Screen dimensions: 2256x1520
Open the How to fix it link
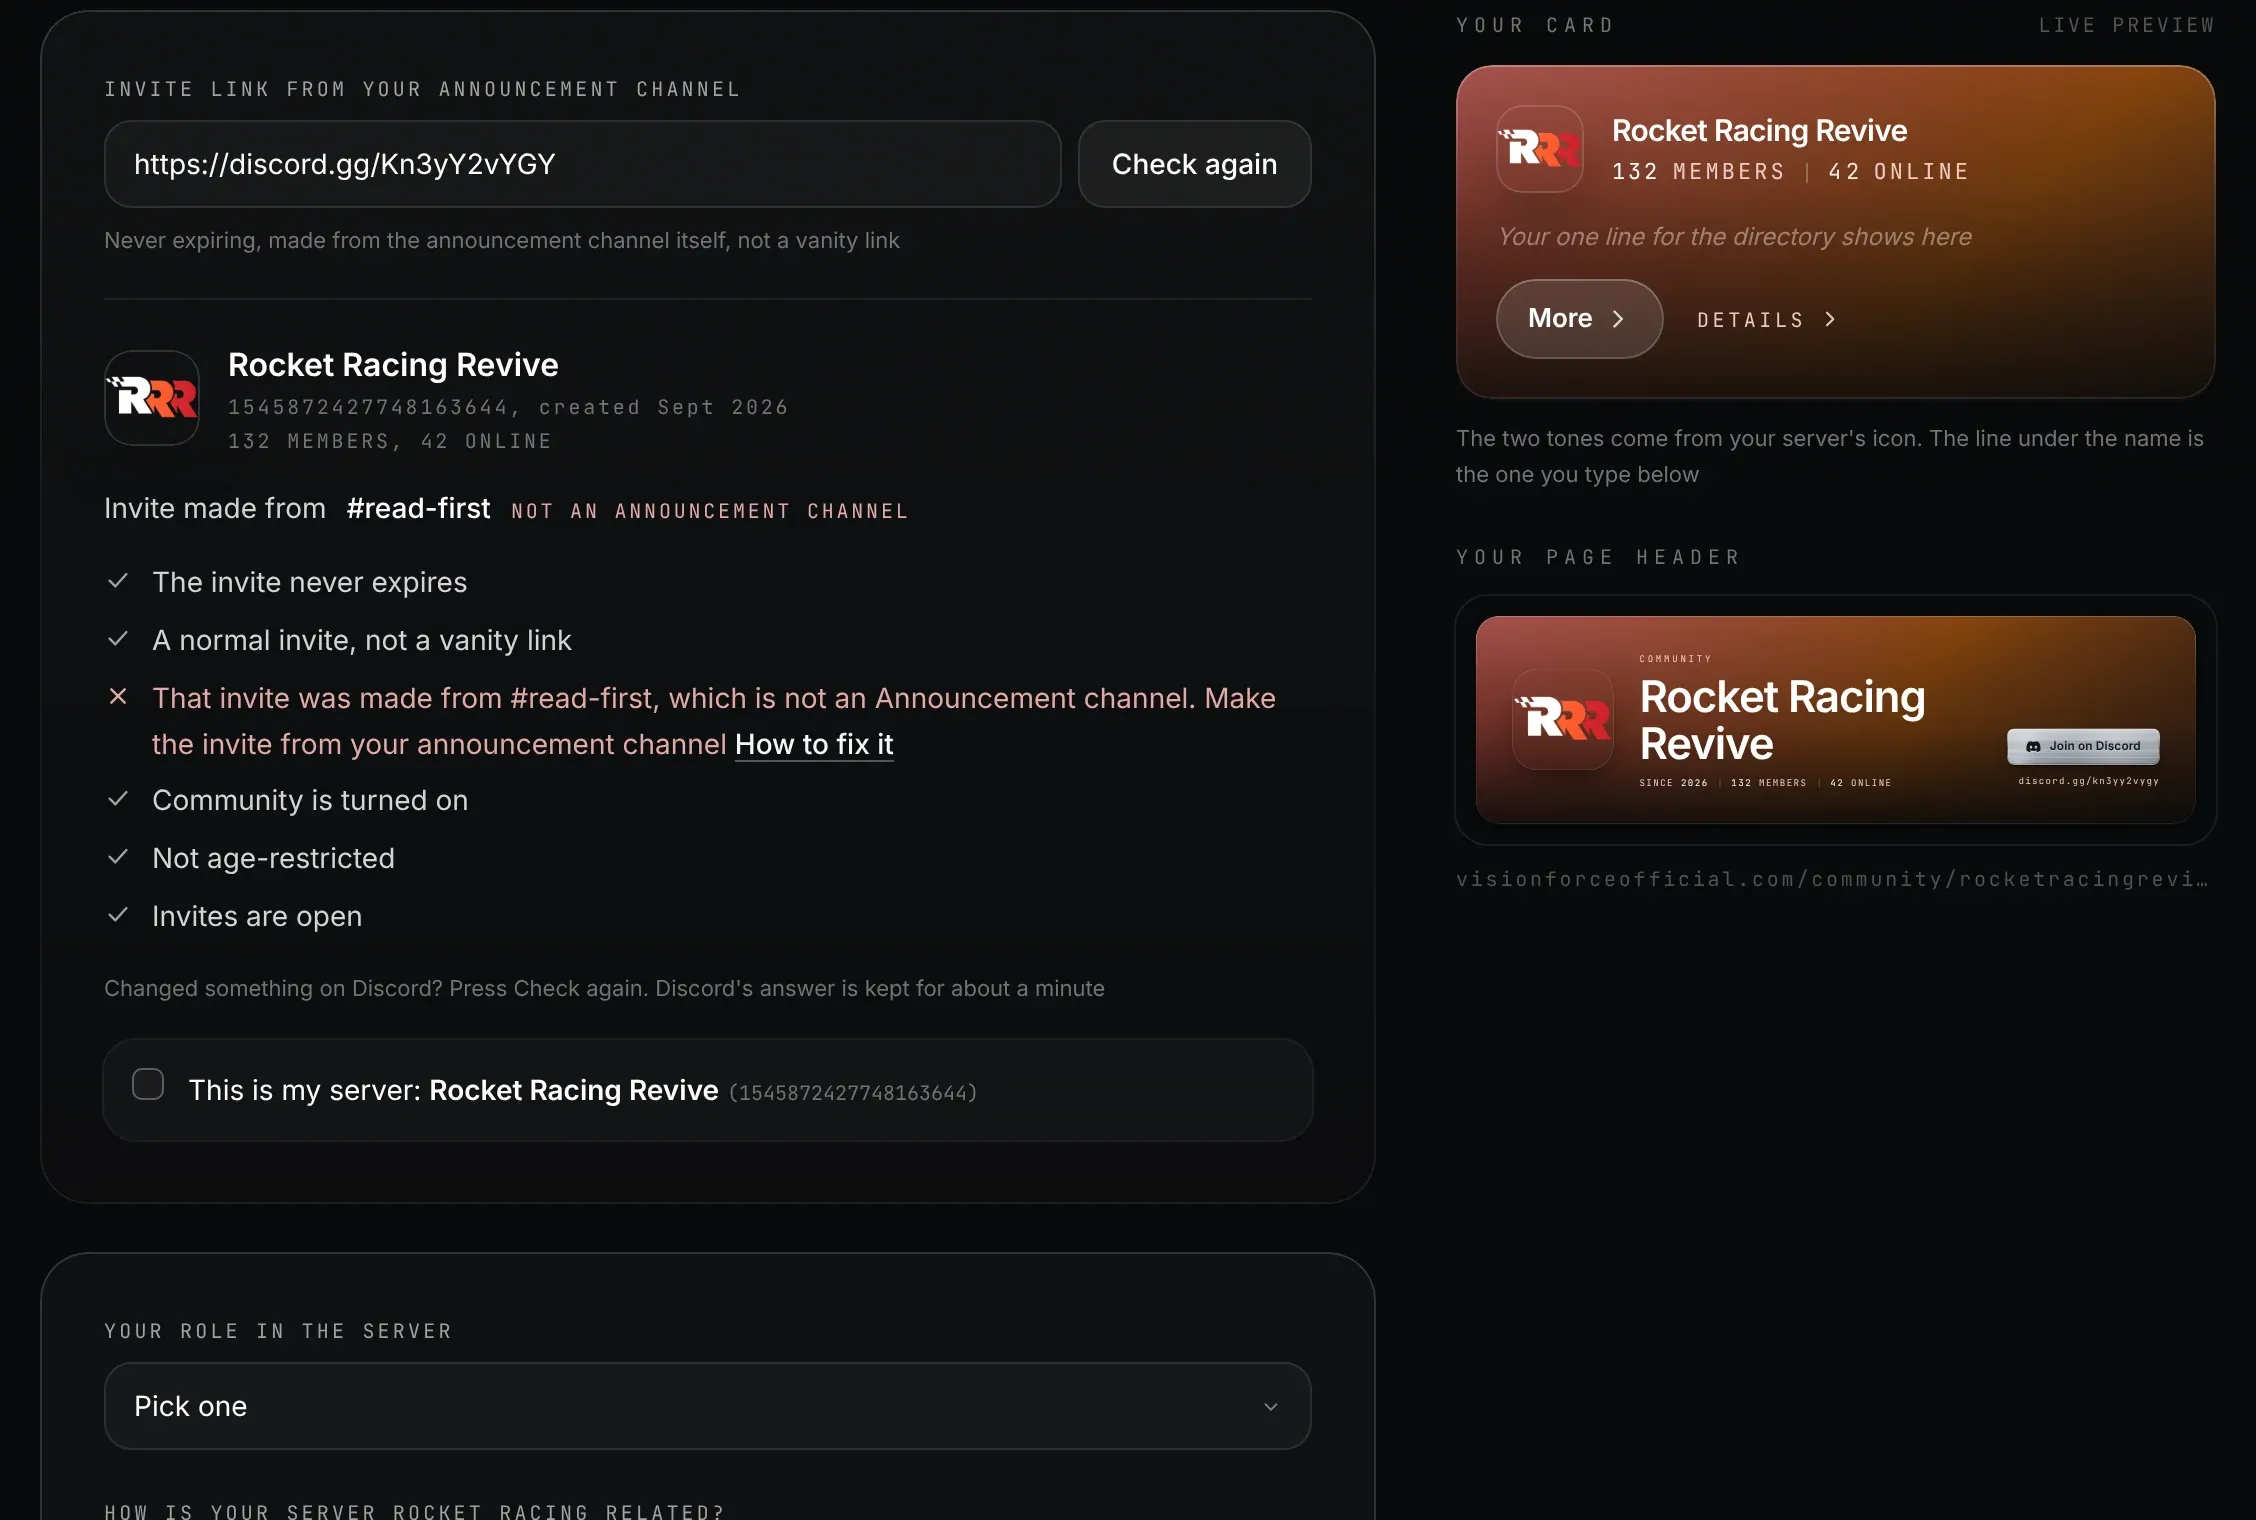tap(814, 744)
